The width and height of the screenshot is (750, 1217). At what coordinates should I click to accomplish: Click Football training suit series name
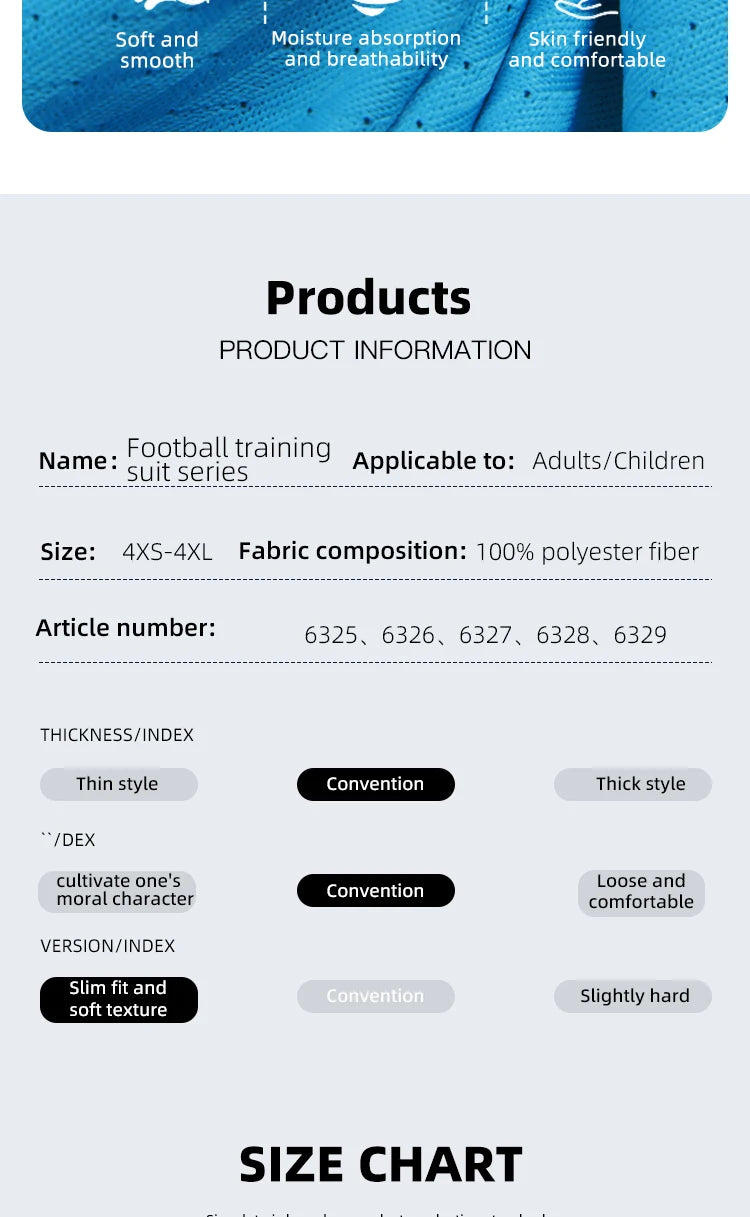(x=228, y=459)
